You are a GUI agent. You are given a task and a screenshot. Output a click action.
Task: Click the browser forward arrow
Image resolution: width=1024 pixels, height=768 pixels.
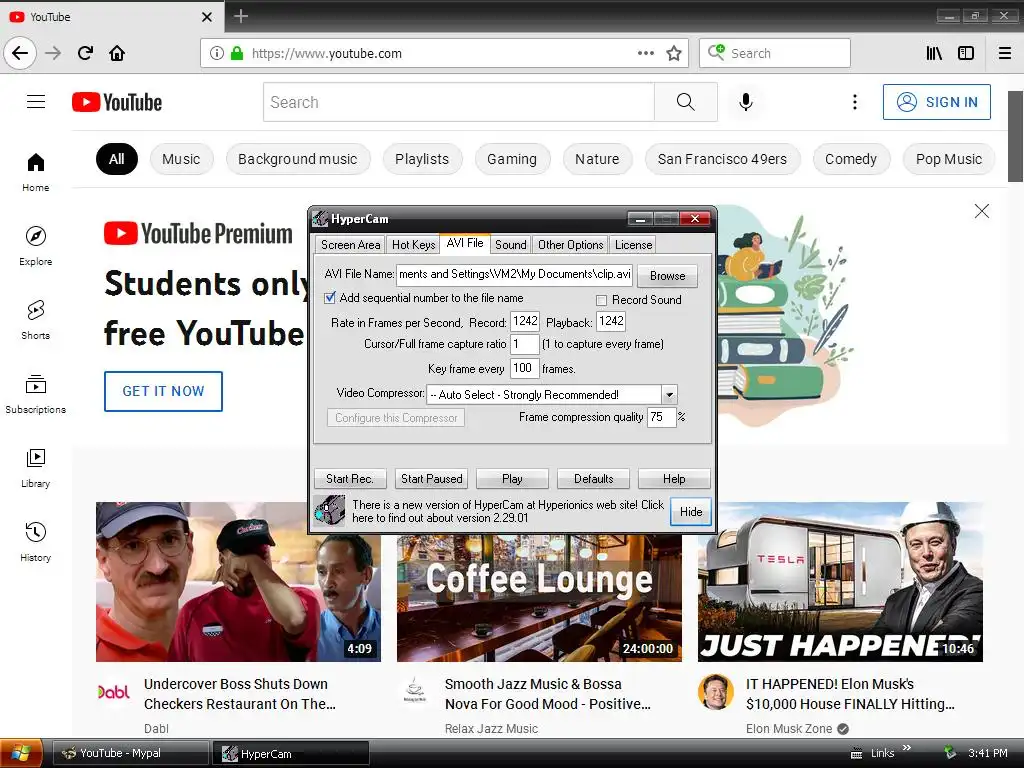click(53, 53)
